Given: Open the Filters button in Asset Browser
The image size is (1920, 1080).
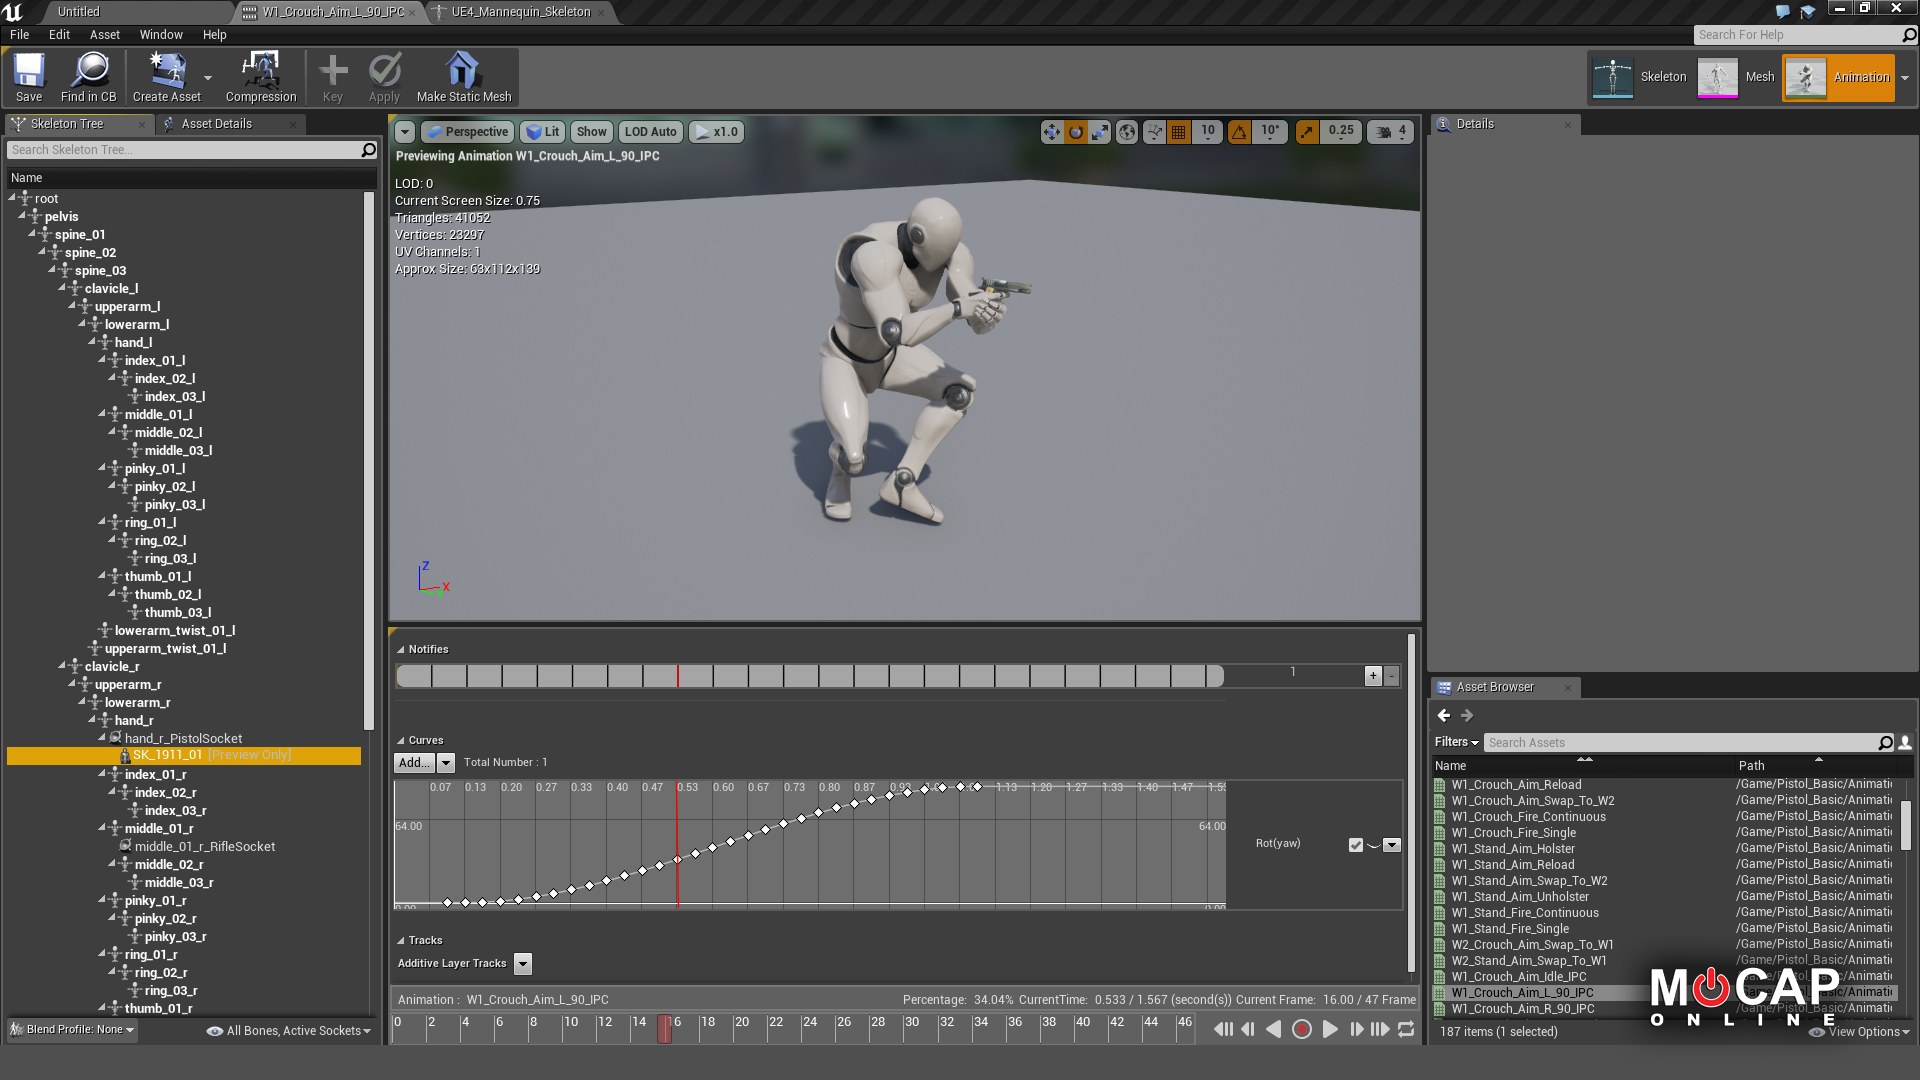Looking at the screenshot, I should [x=1456, y=742].
